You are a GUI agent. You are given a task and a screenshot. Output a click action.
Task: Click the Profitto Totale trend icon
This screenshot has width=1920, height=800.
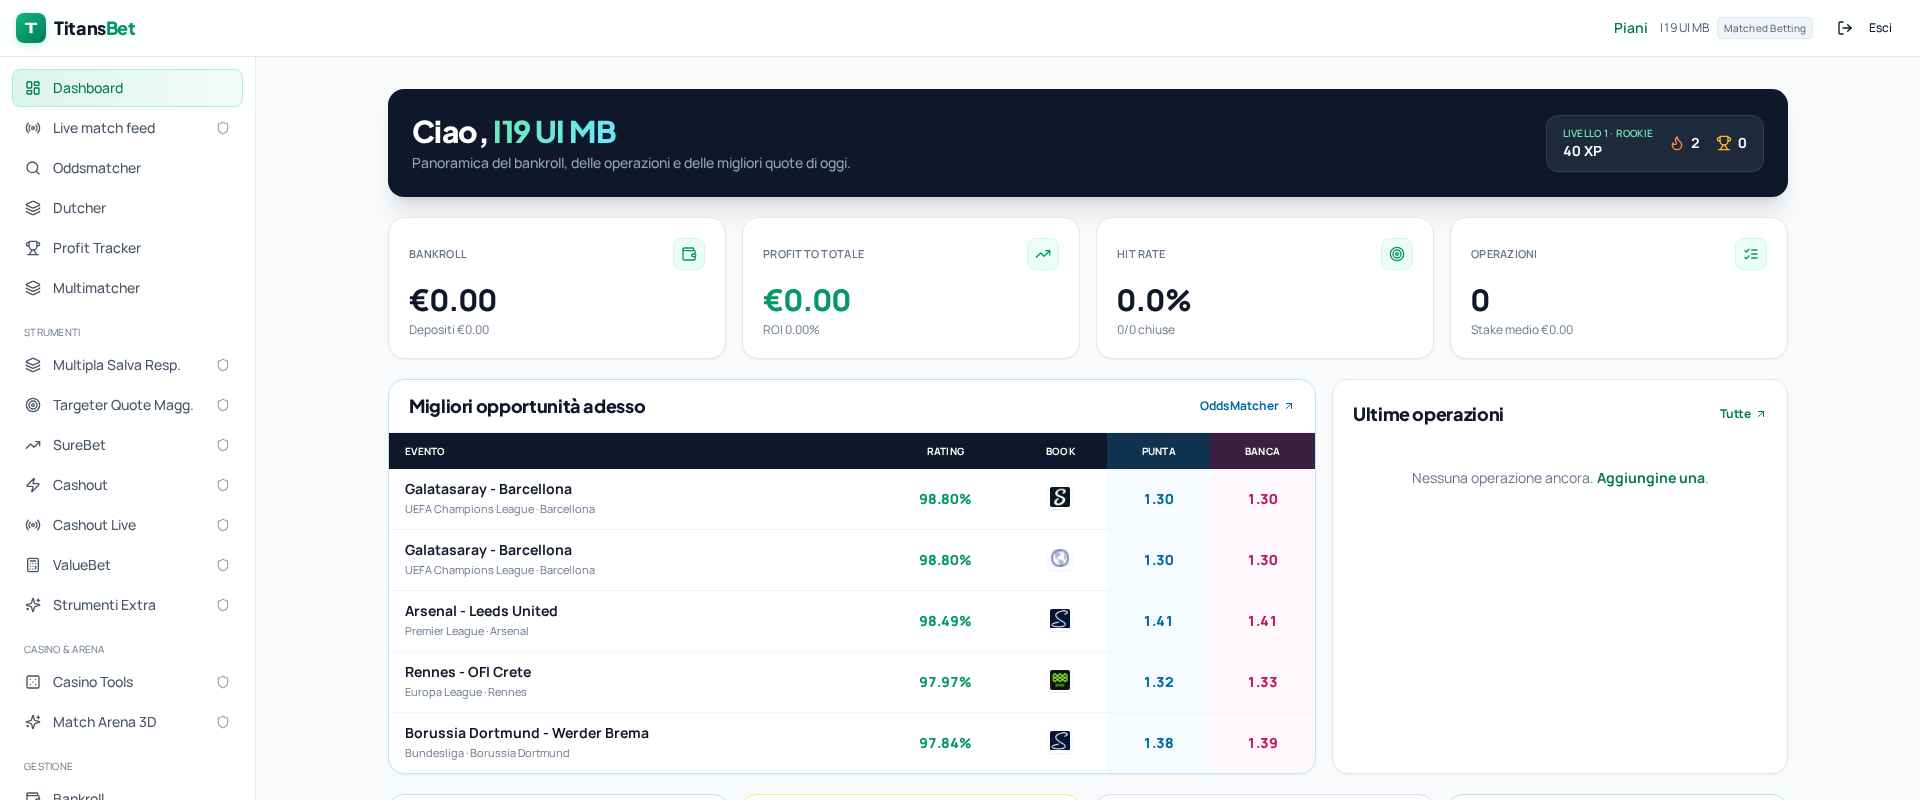pos(1043,254)
